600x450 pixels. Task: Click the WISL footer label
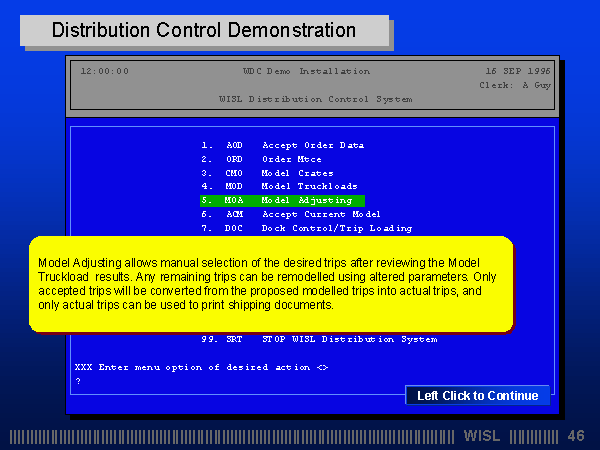tap(482, 436)
